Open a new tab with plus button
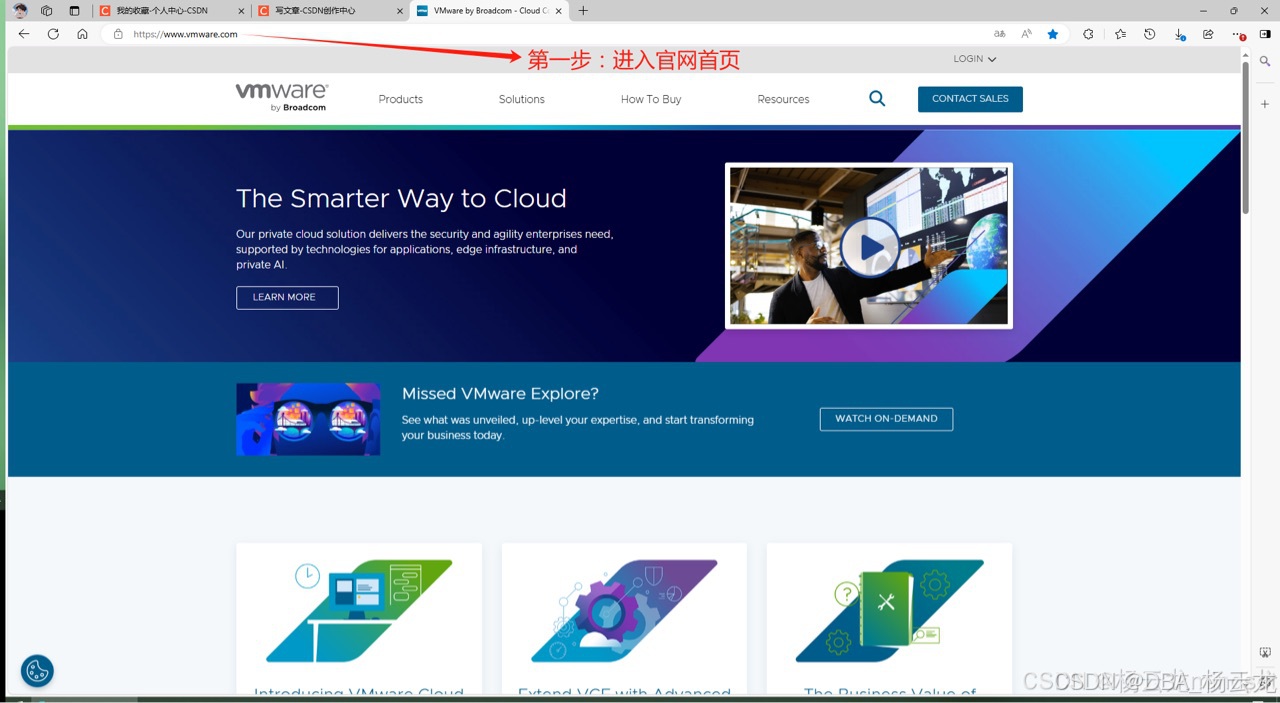Screen dimensions: 1280x703 (583, 11)
